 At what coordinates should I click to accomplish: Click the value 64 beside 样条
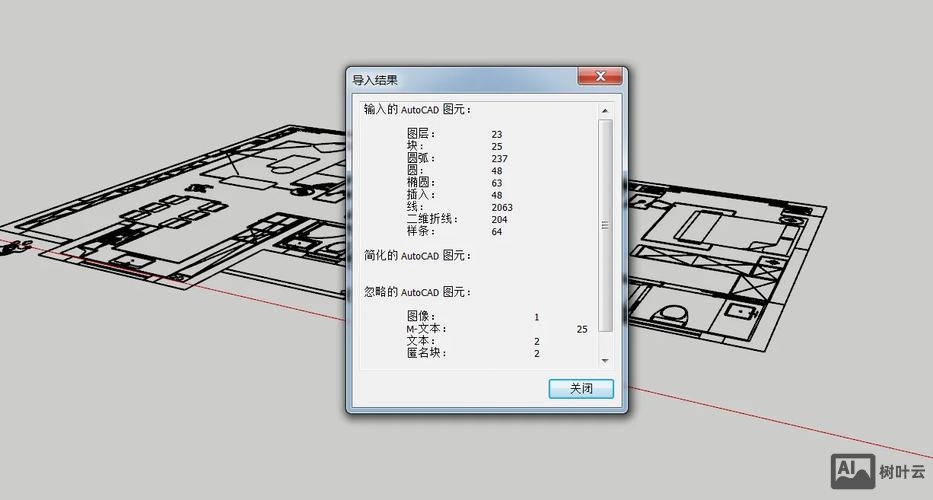[x=497, y=232]
